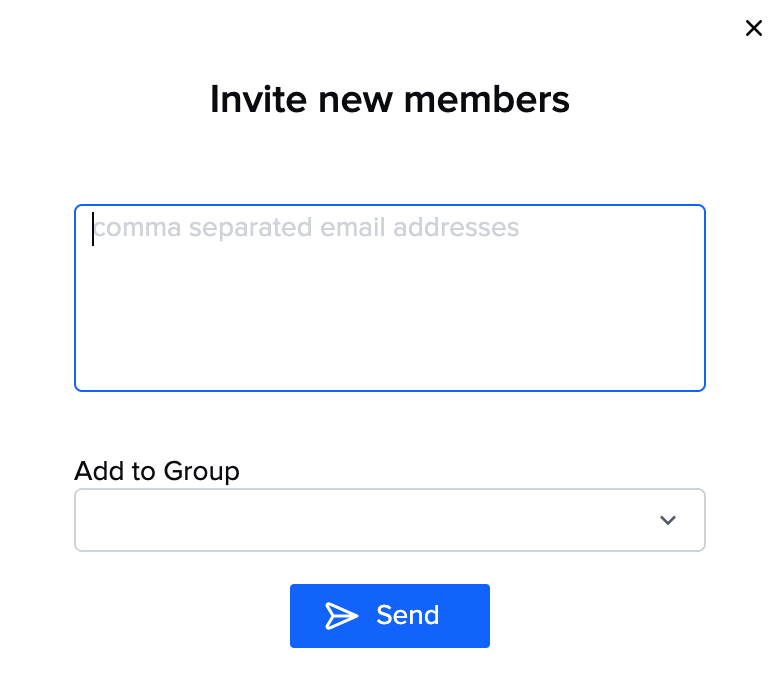Click the paper plane icon on Send
This screenshot has width=782, height=682.
pos(341,615)
